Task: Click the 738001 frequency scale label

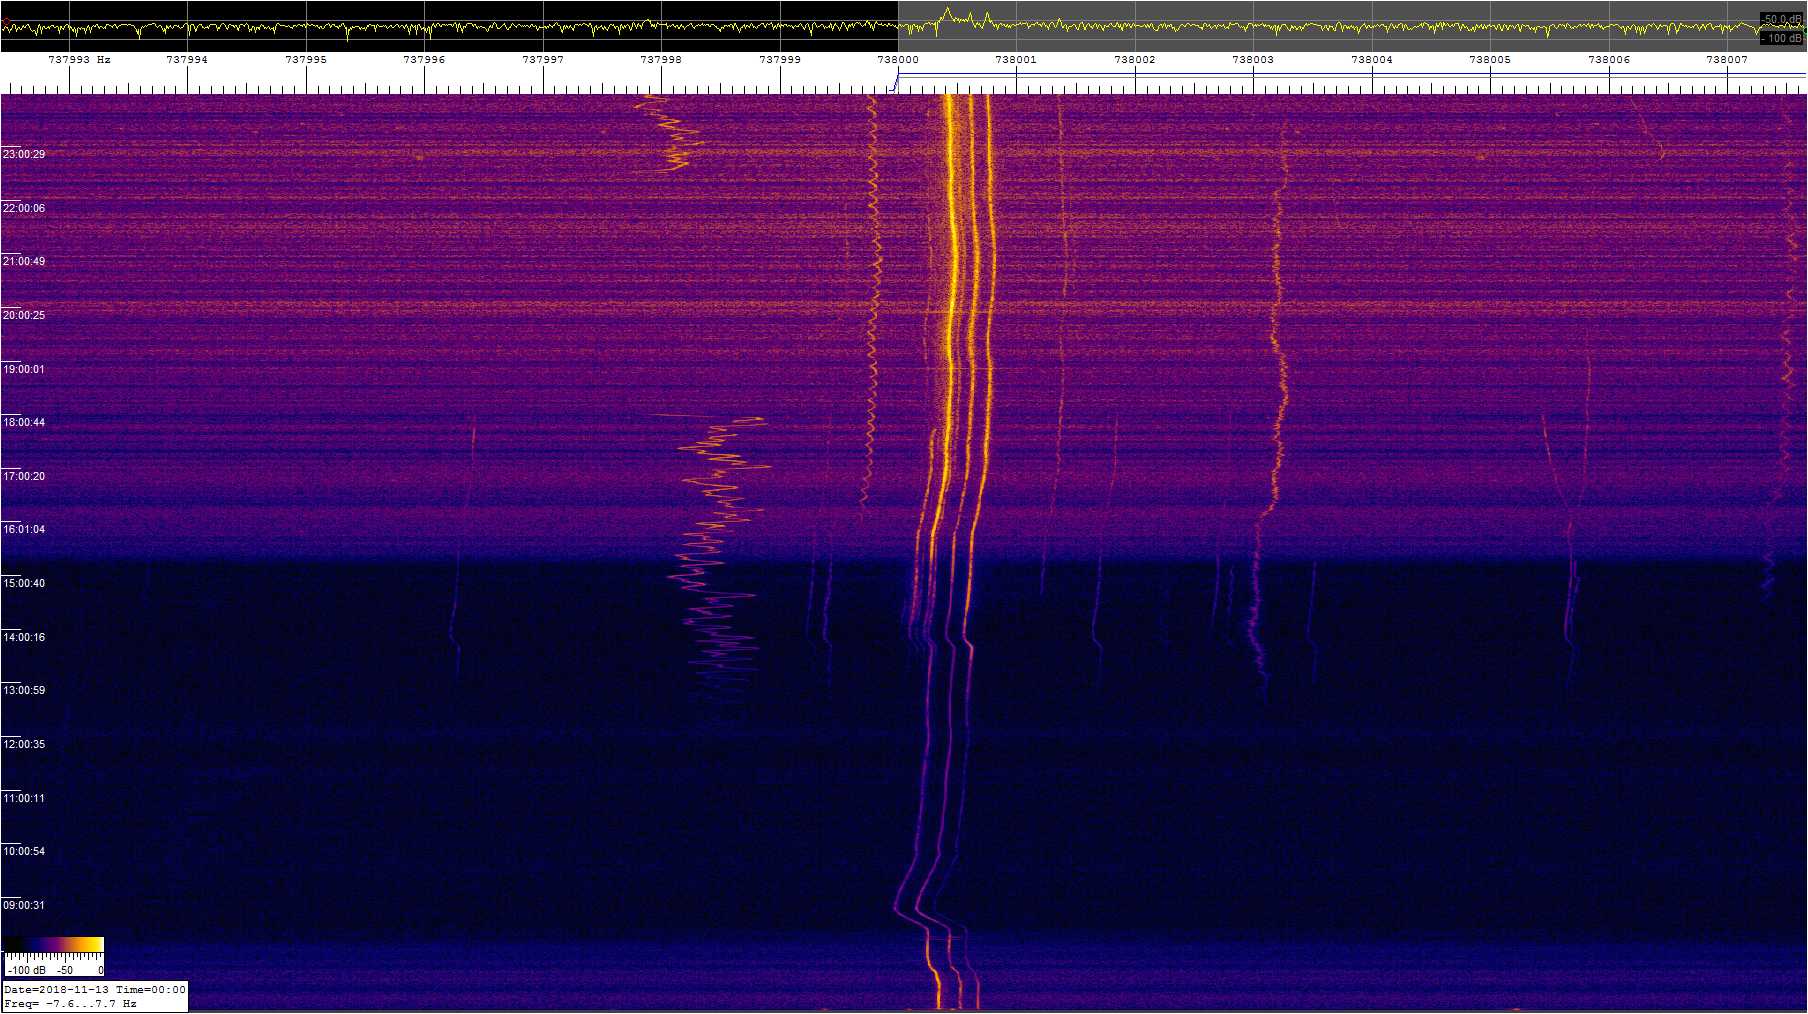Action: (1016, 60)
